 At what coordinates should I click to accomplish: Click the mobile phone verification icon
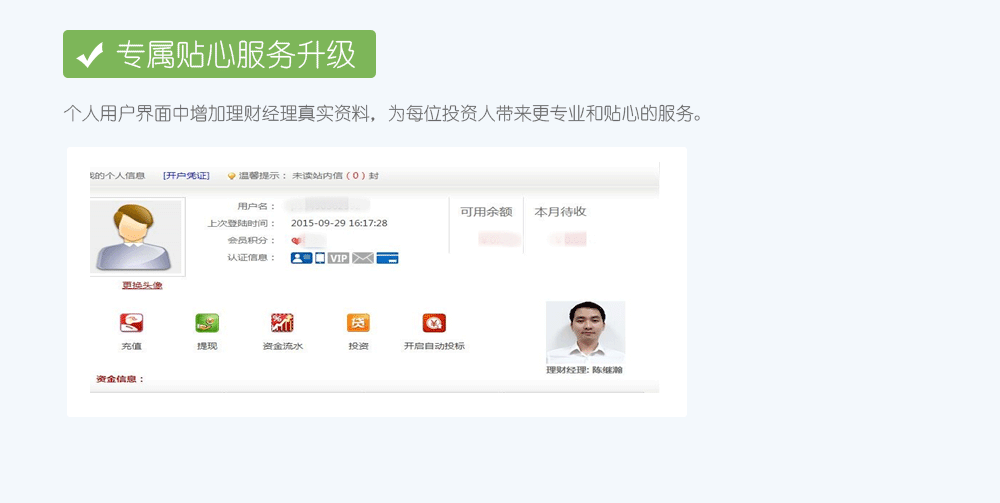tap(320, 258)
